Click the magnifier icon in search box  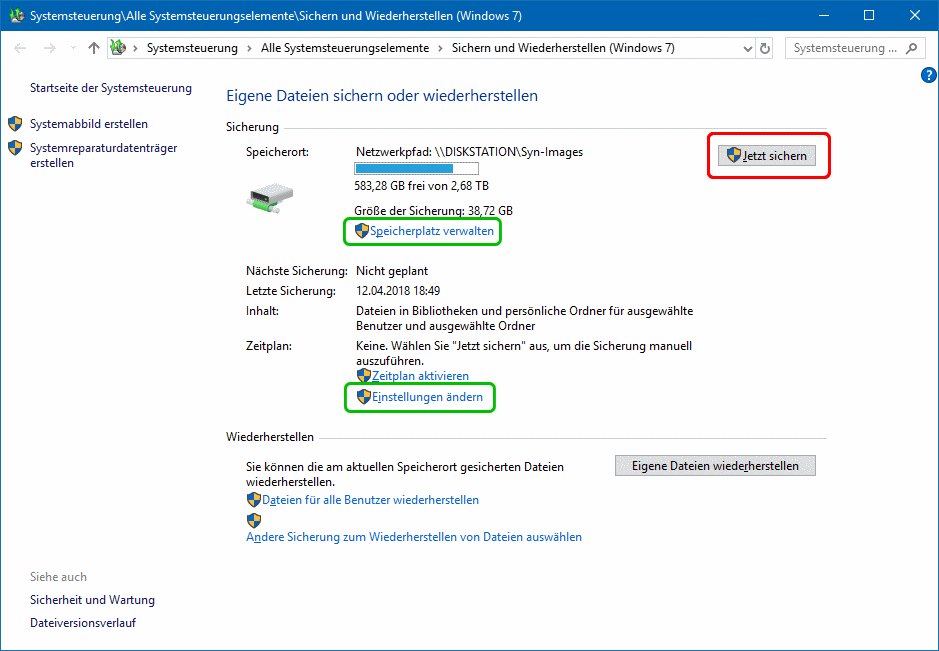(911, 48)
